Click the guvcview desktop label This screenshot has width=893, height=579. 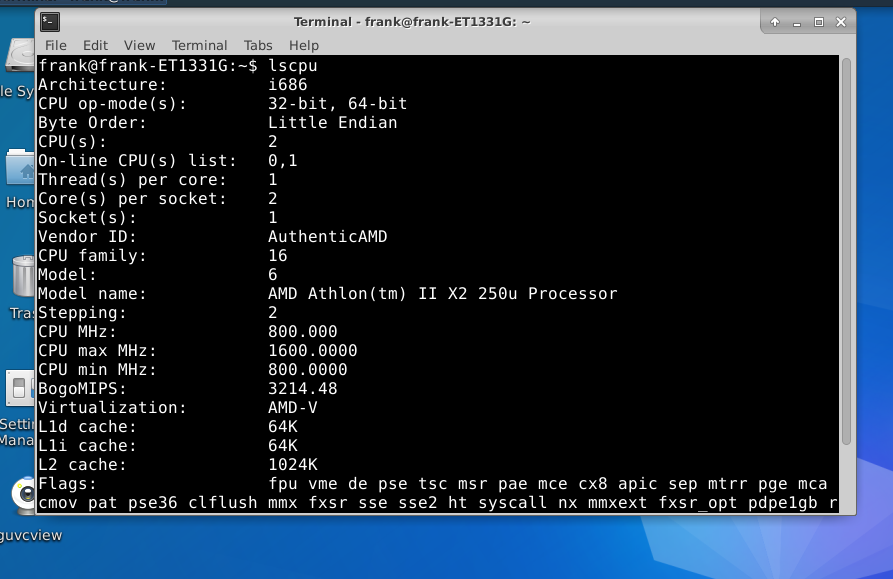pyautogui.click(x=31, y=535)
